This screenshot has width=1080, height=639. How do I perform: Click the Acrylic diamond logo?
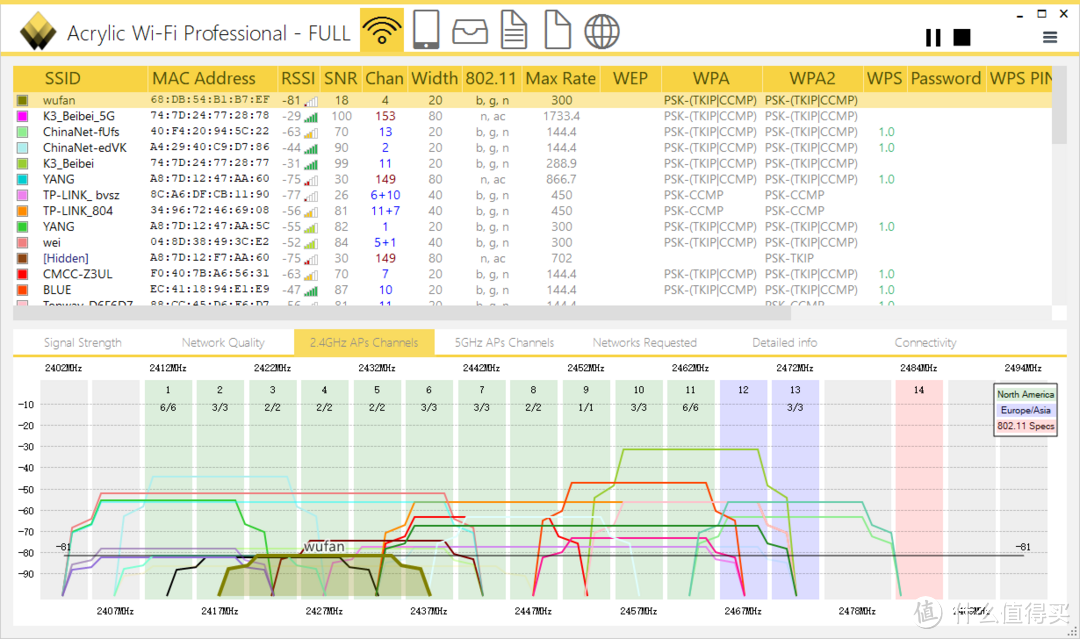38,32
